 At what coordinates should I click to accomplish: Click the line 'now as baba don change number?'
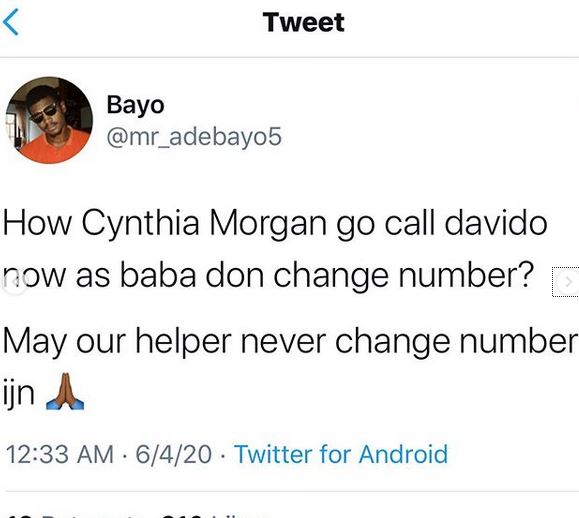pyautogui.click(x=268, y=276)
